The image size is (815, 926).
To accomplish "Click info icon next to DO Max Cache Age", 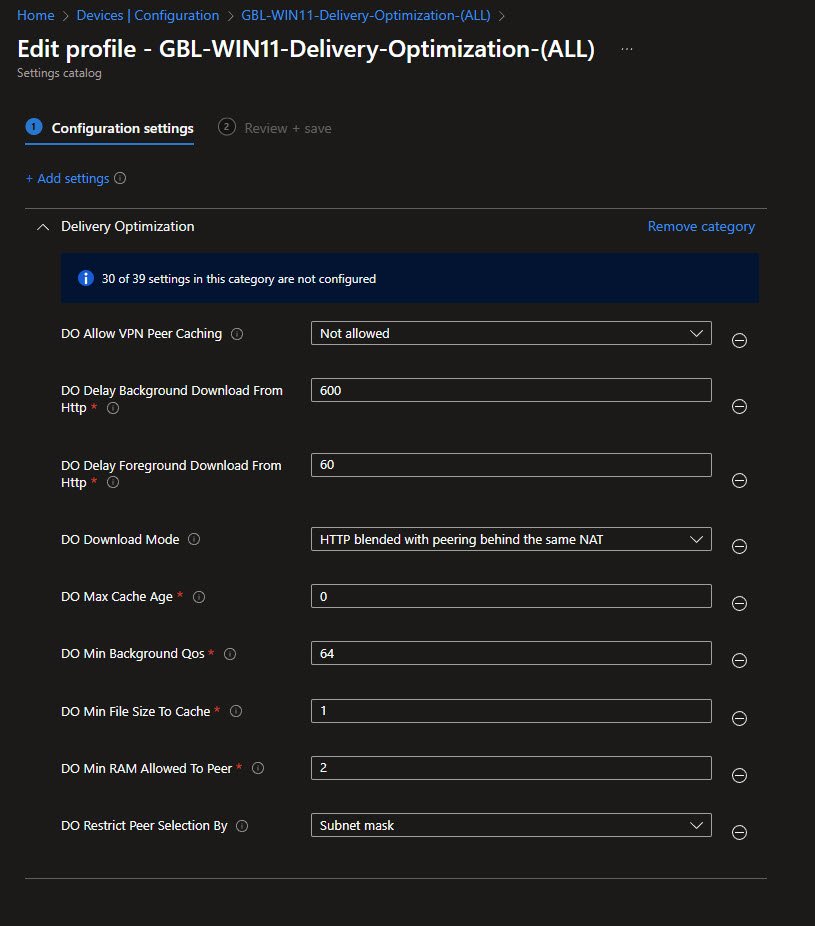I will click(x=199, y=597).
